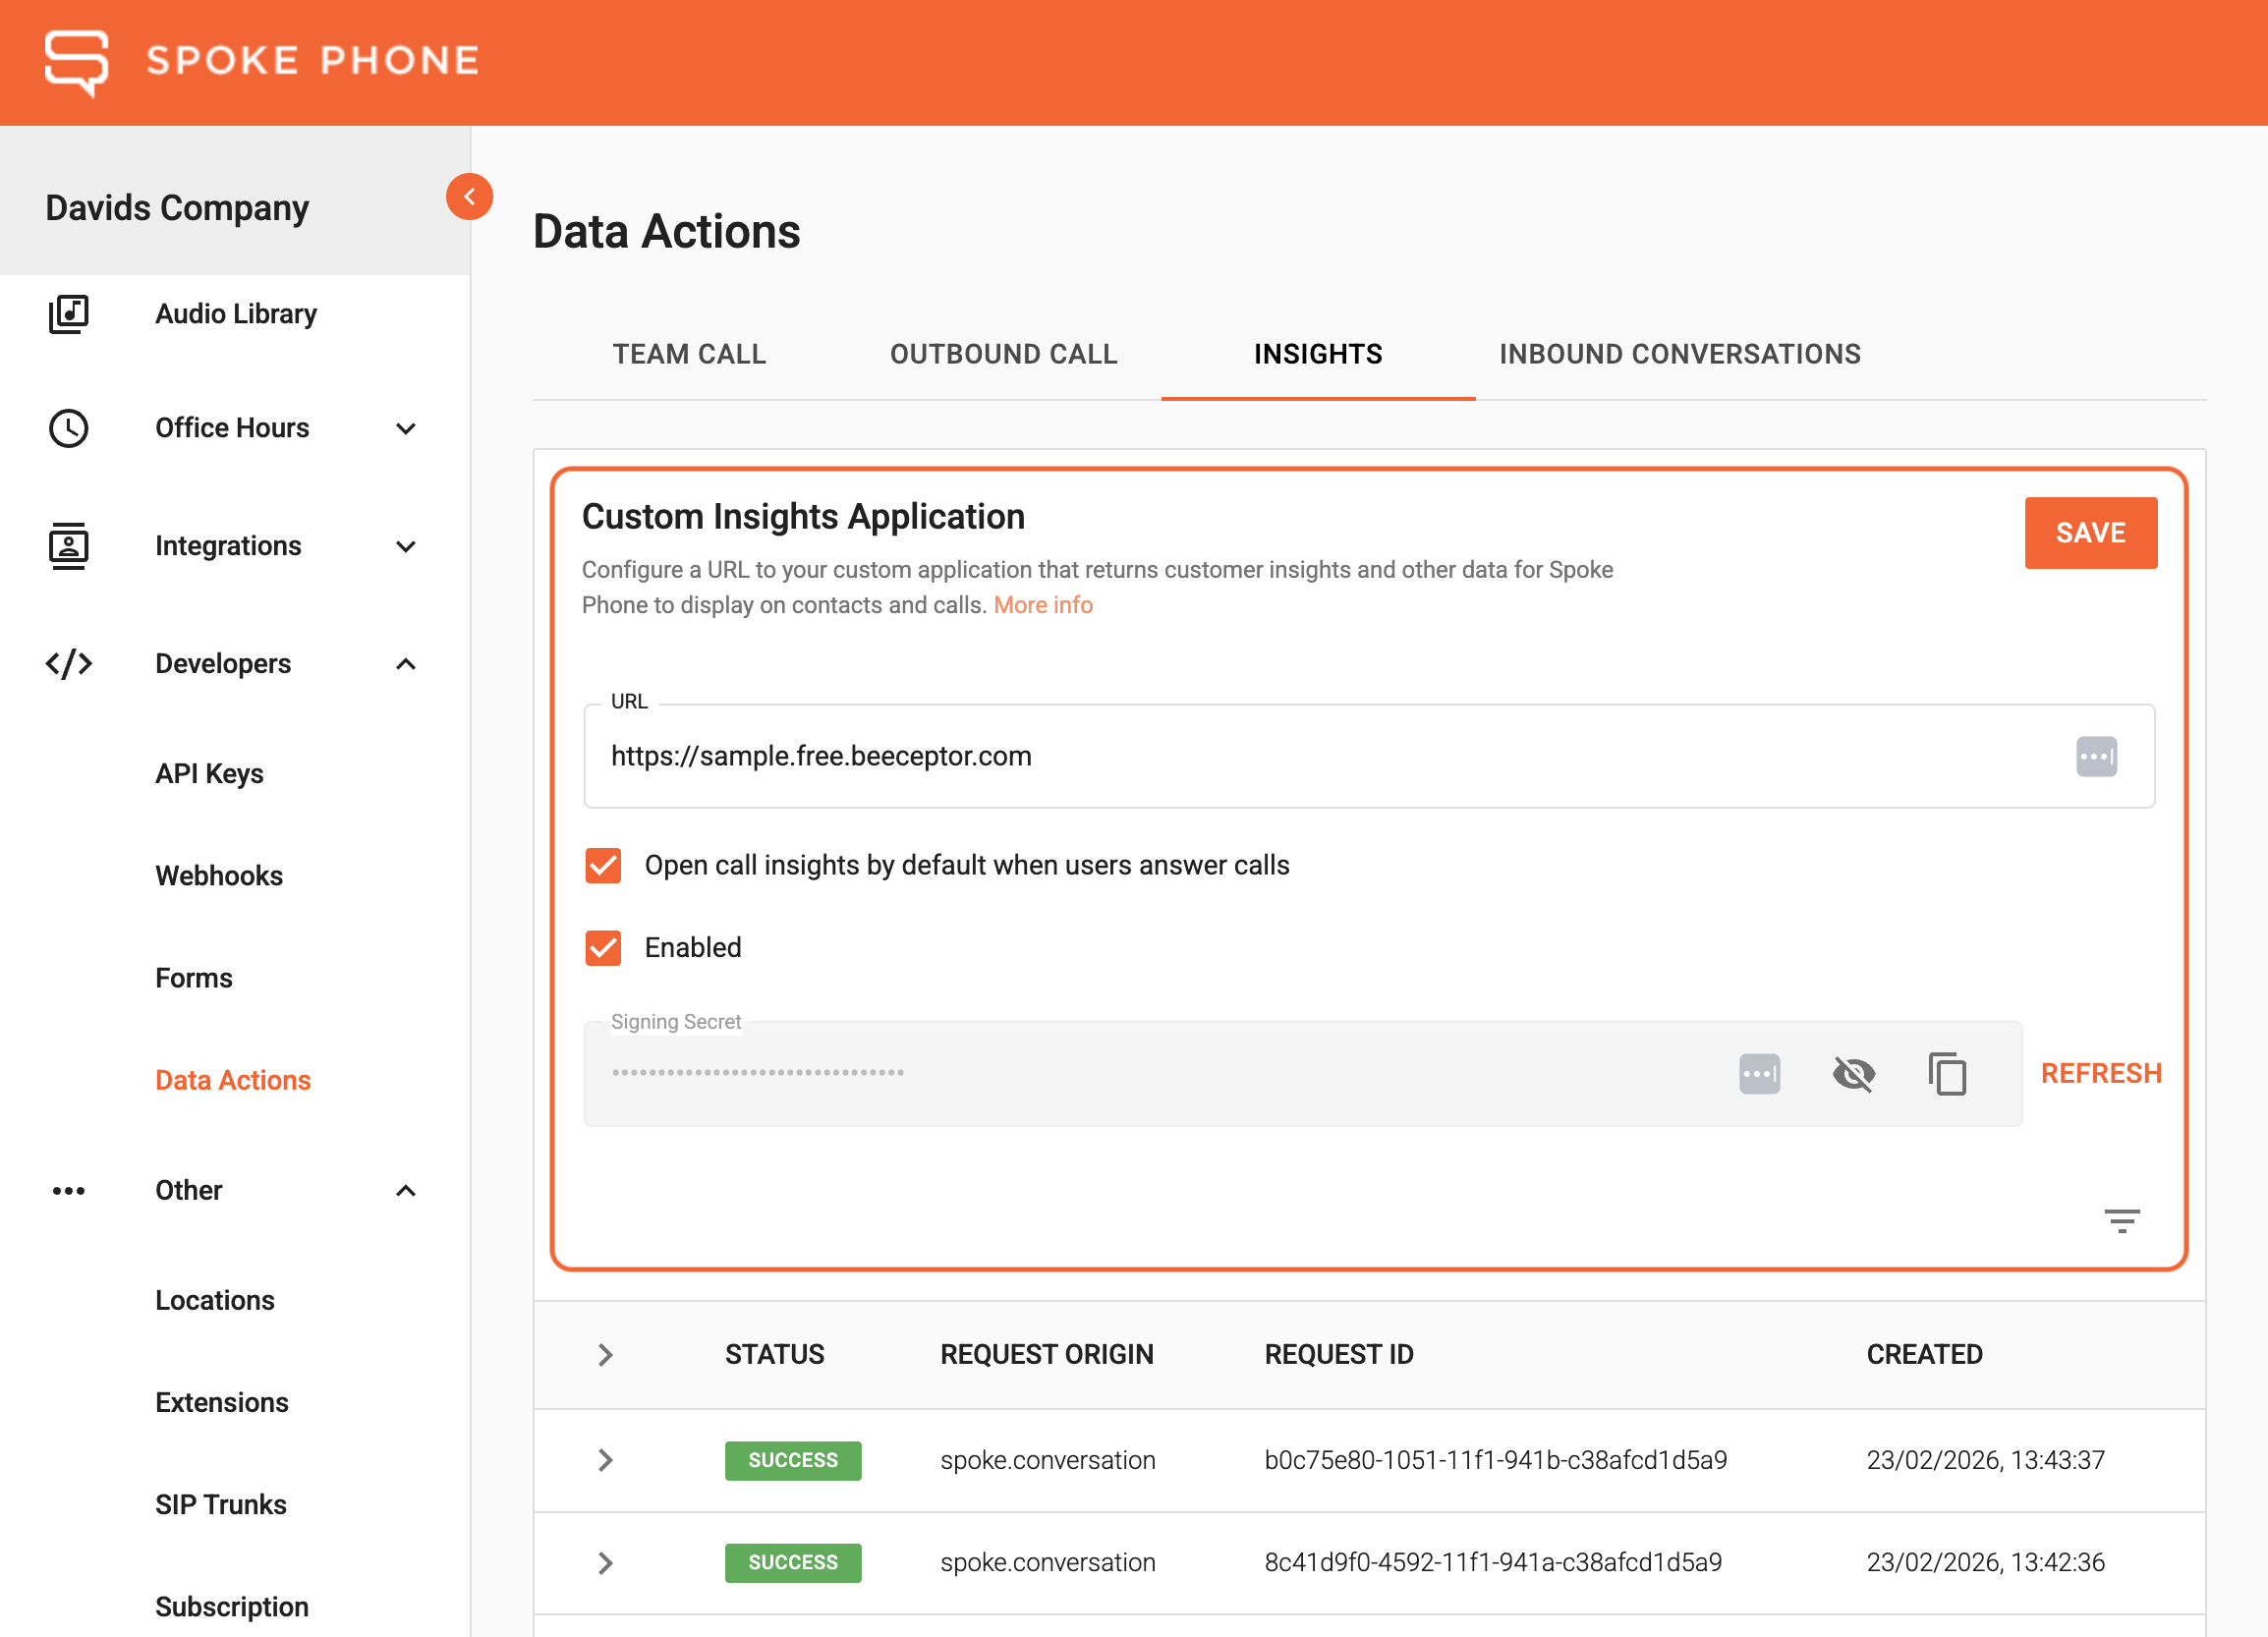Collapse the sidebar with the orange arrow button

469,197
